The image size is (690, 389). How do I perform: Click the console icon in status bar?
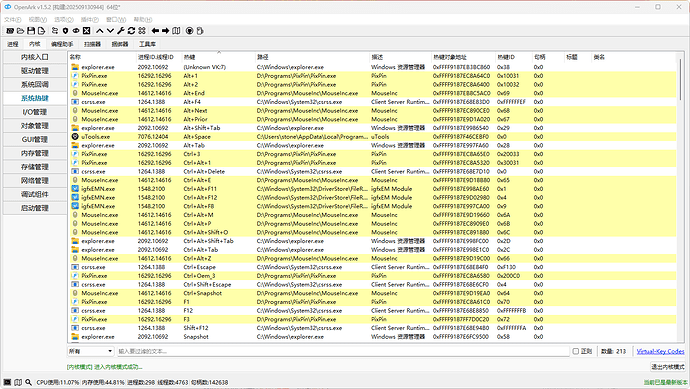coord(7,382)
